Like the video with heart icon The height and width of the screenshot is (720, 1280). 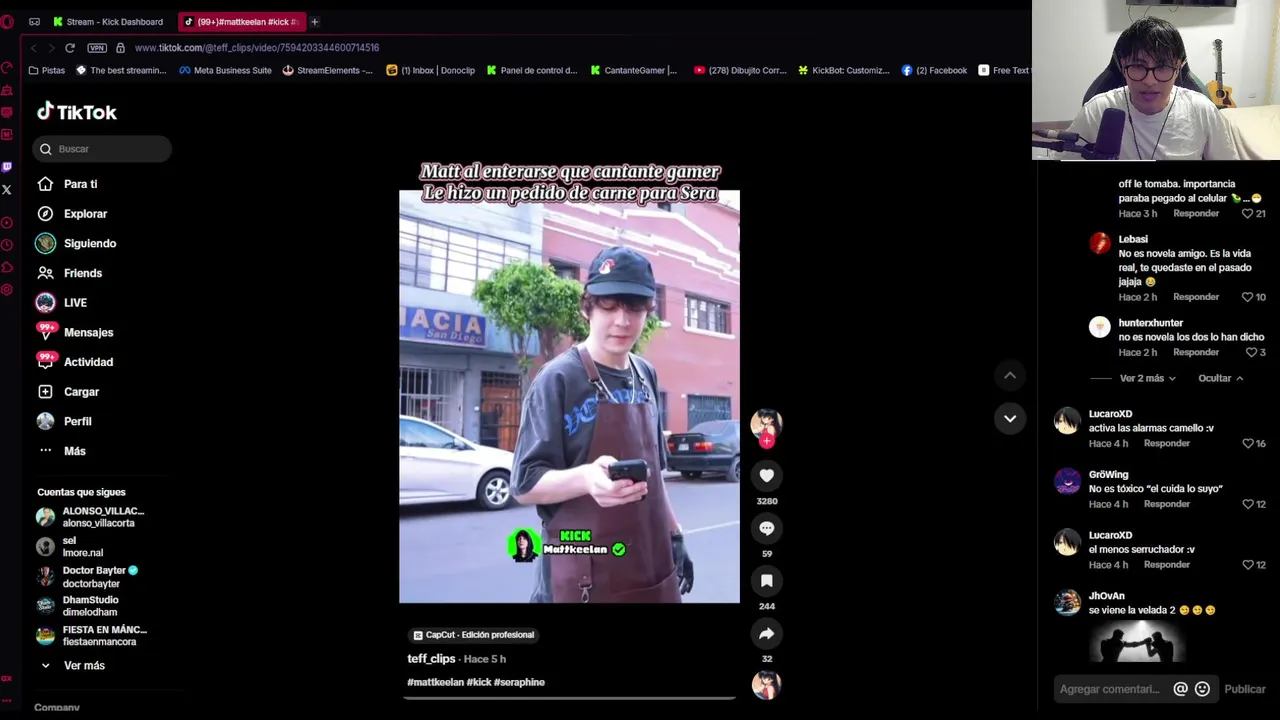pos(767,476)
